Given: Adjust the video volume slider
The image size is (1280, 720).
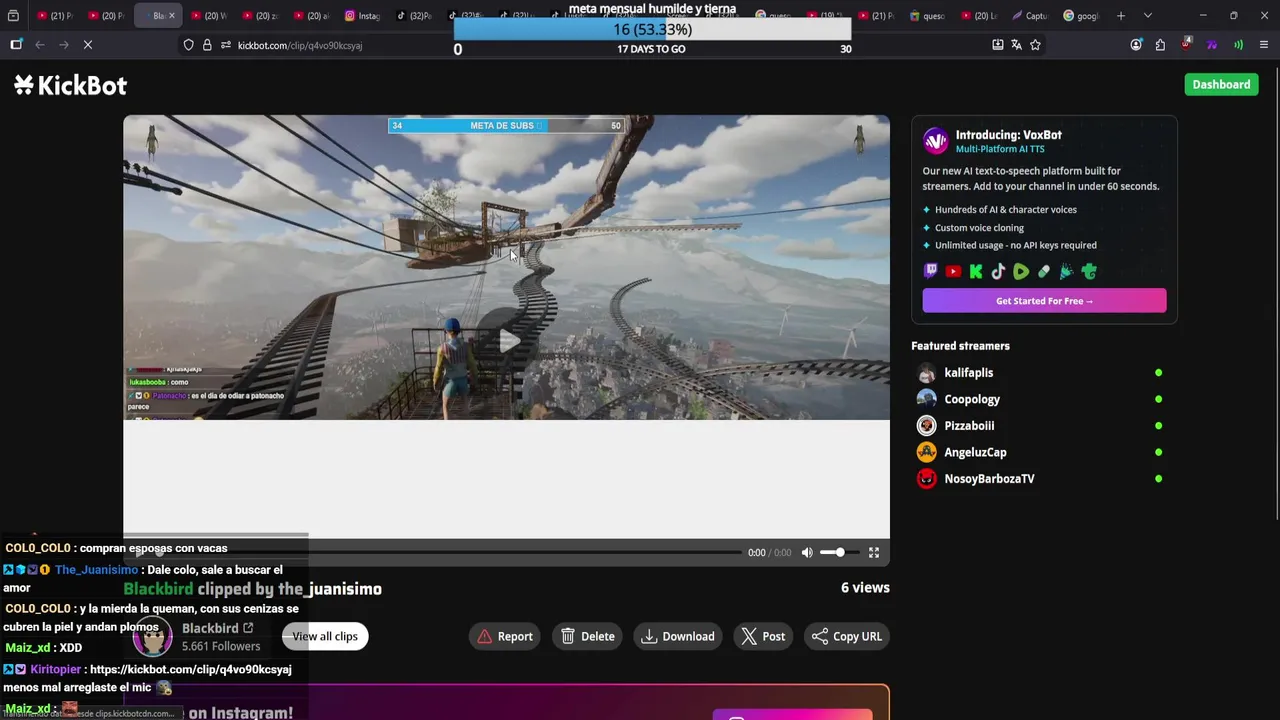Looking at the screenshot, I should [838, 552].
